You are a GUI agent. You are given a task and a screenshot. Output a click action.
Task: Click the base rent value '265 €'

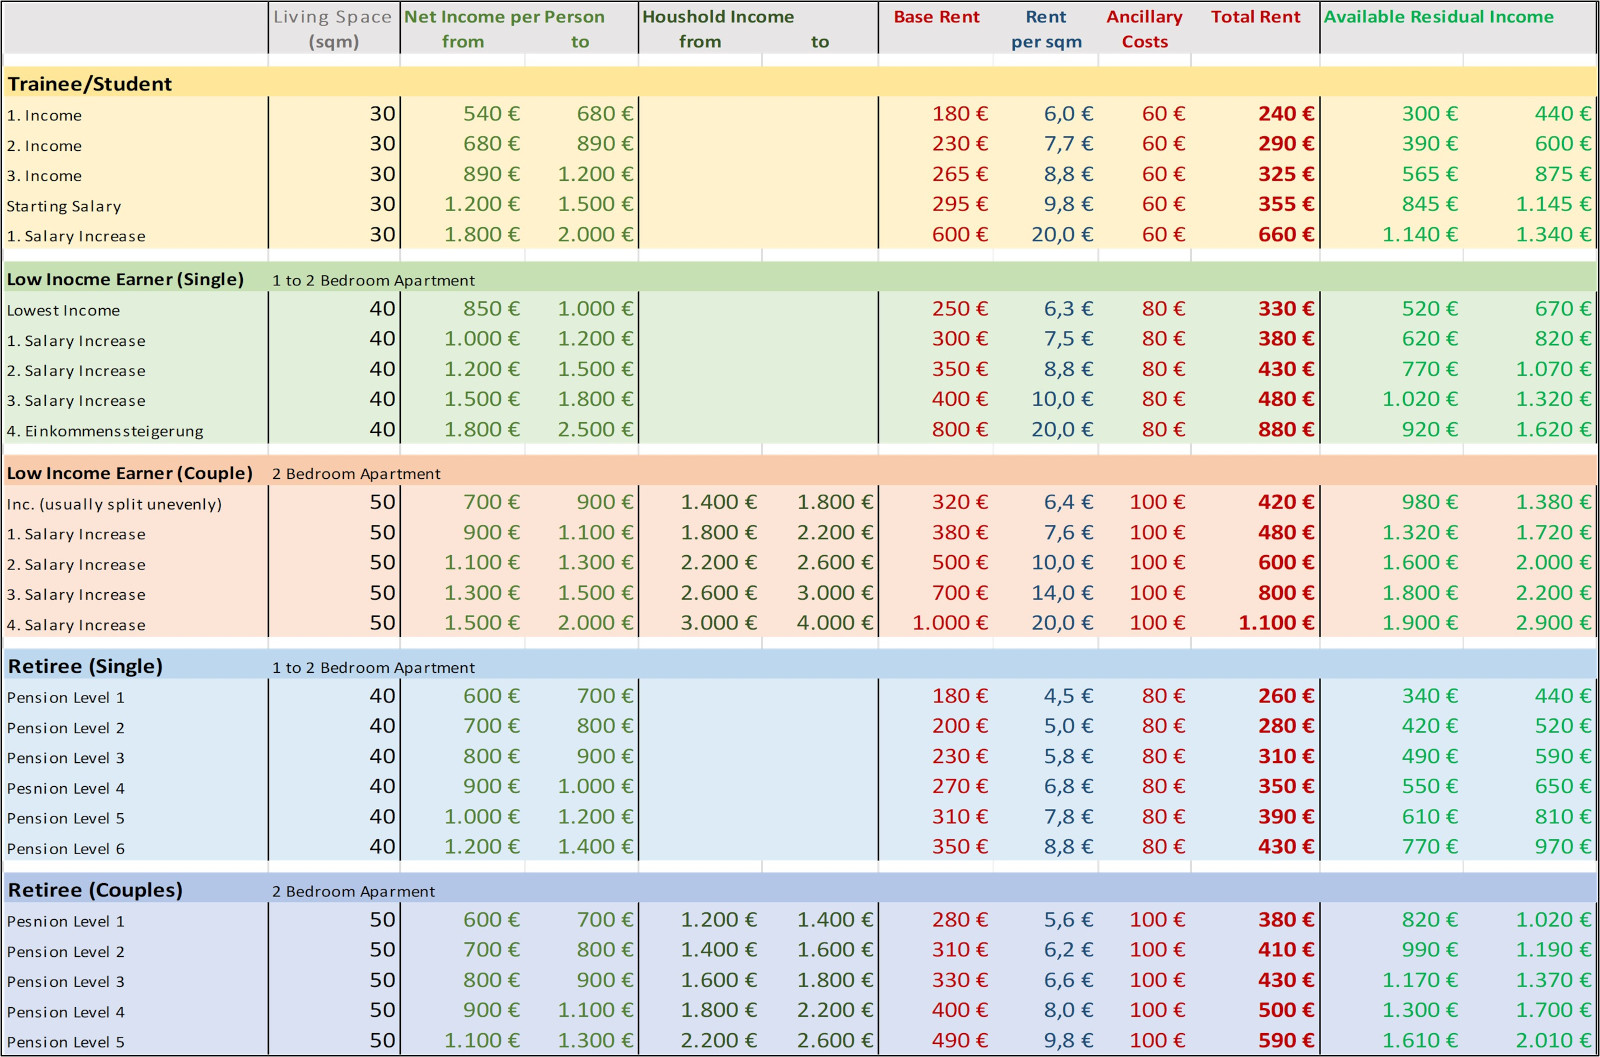[x=960, y=174]
